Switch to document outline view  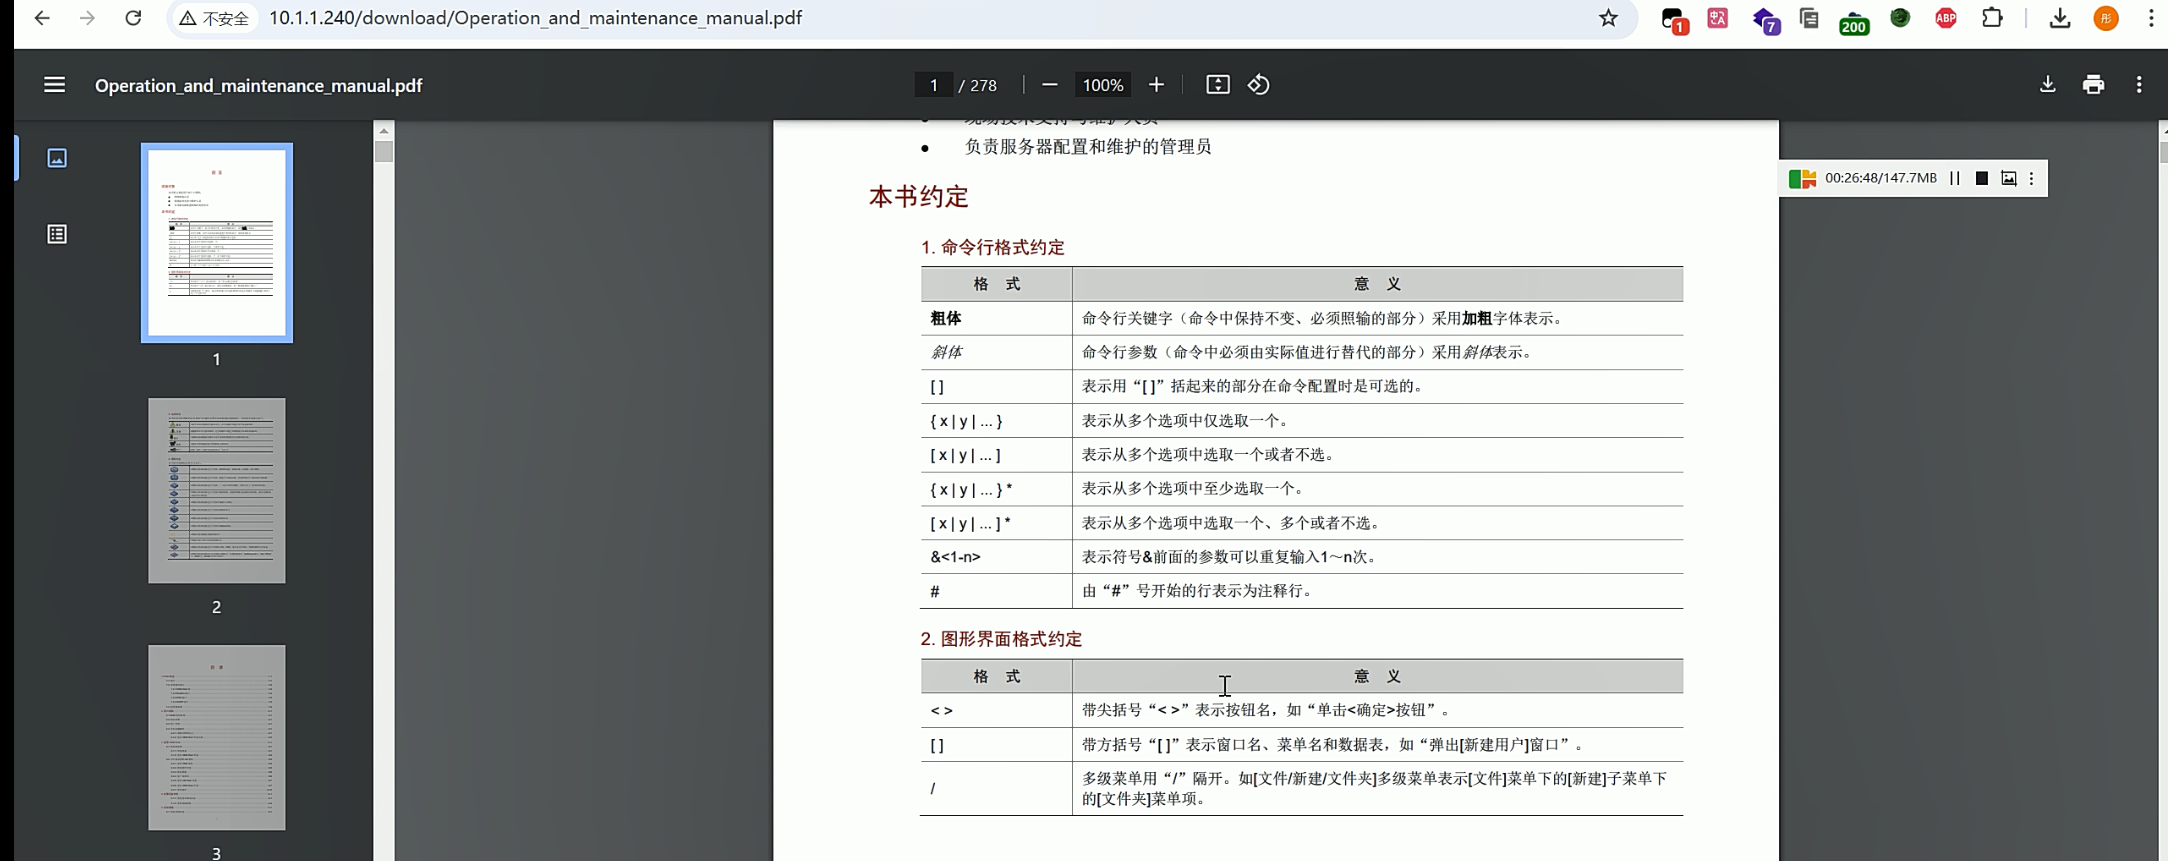(57, 234)
